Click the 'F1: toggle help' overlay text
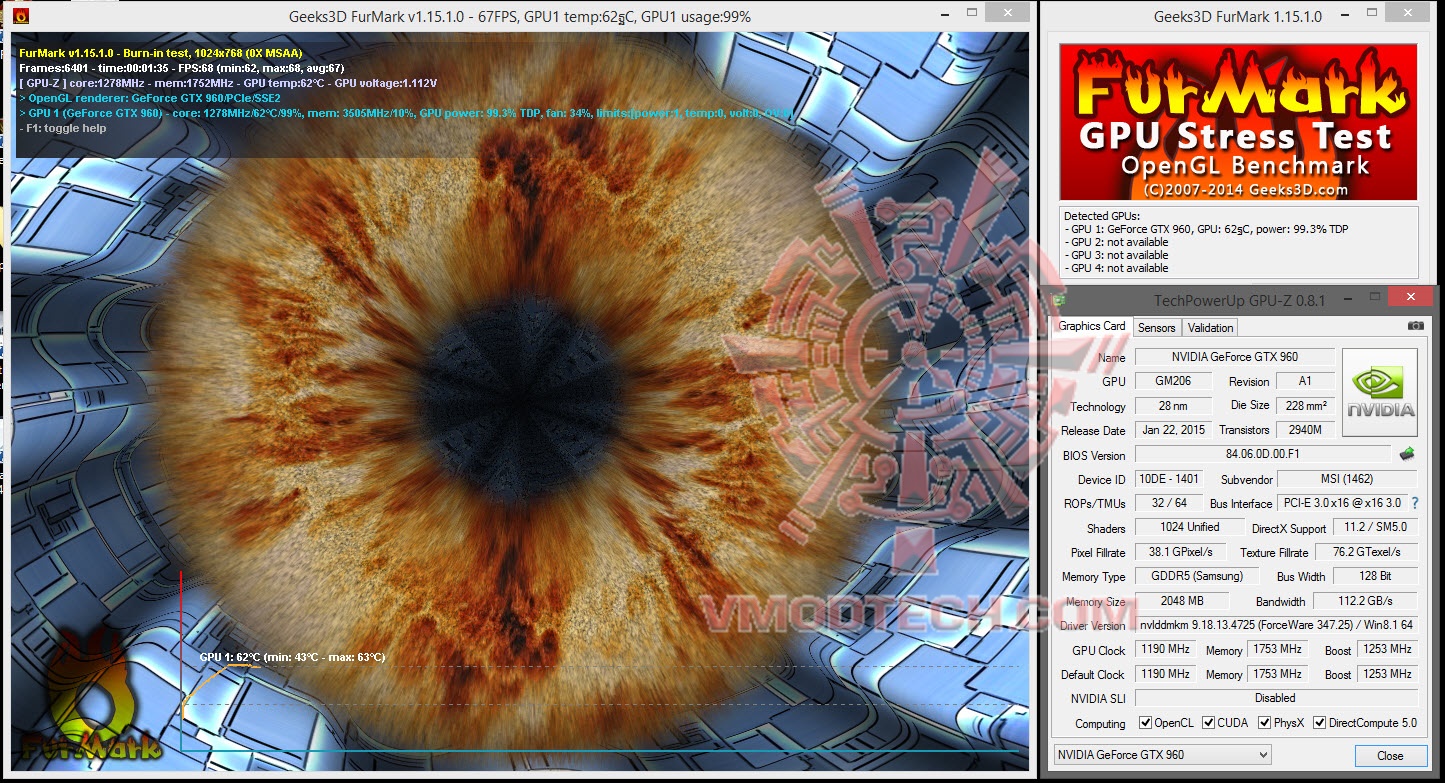The width and height of the screenshot is (1445, 783). tap(62, 128)
